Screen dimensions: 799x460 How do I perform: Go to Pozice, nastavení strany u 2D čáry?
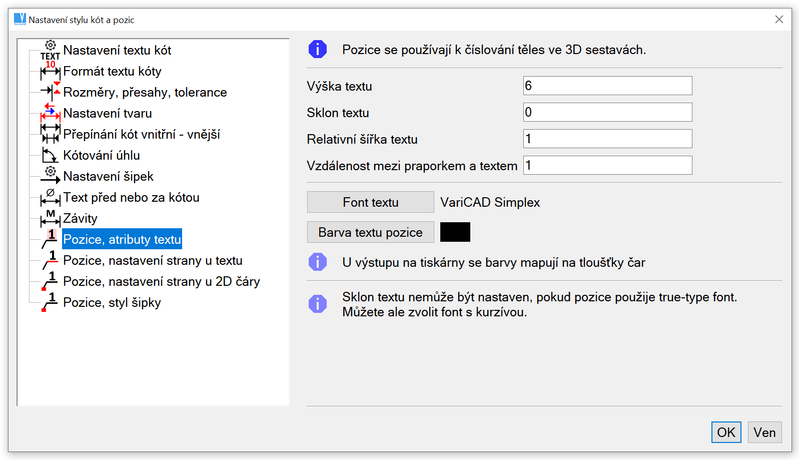161,281
